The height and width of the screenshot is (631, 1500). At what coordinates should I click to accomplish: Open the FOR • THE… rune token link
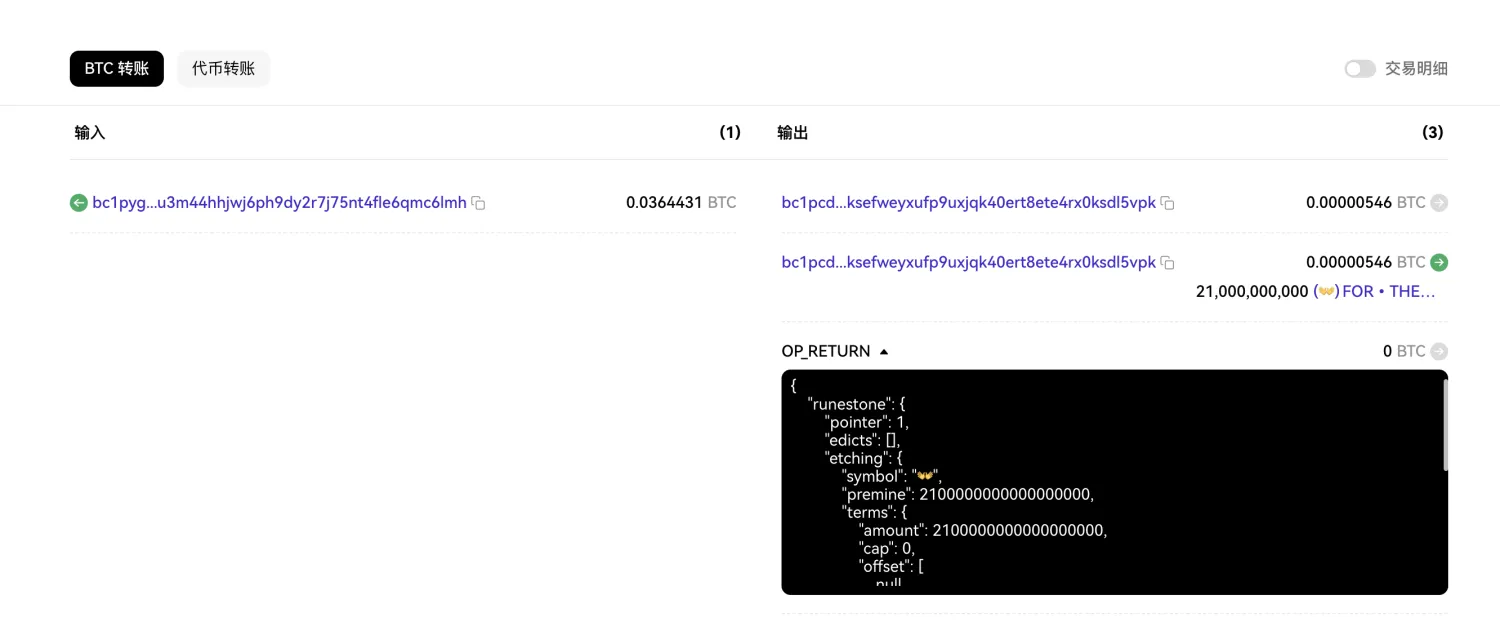(x=1389, y=292)
